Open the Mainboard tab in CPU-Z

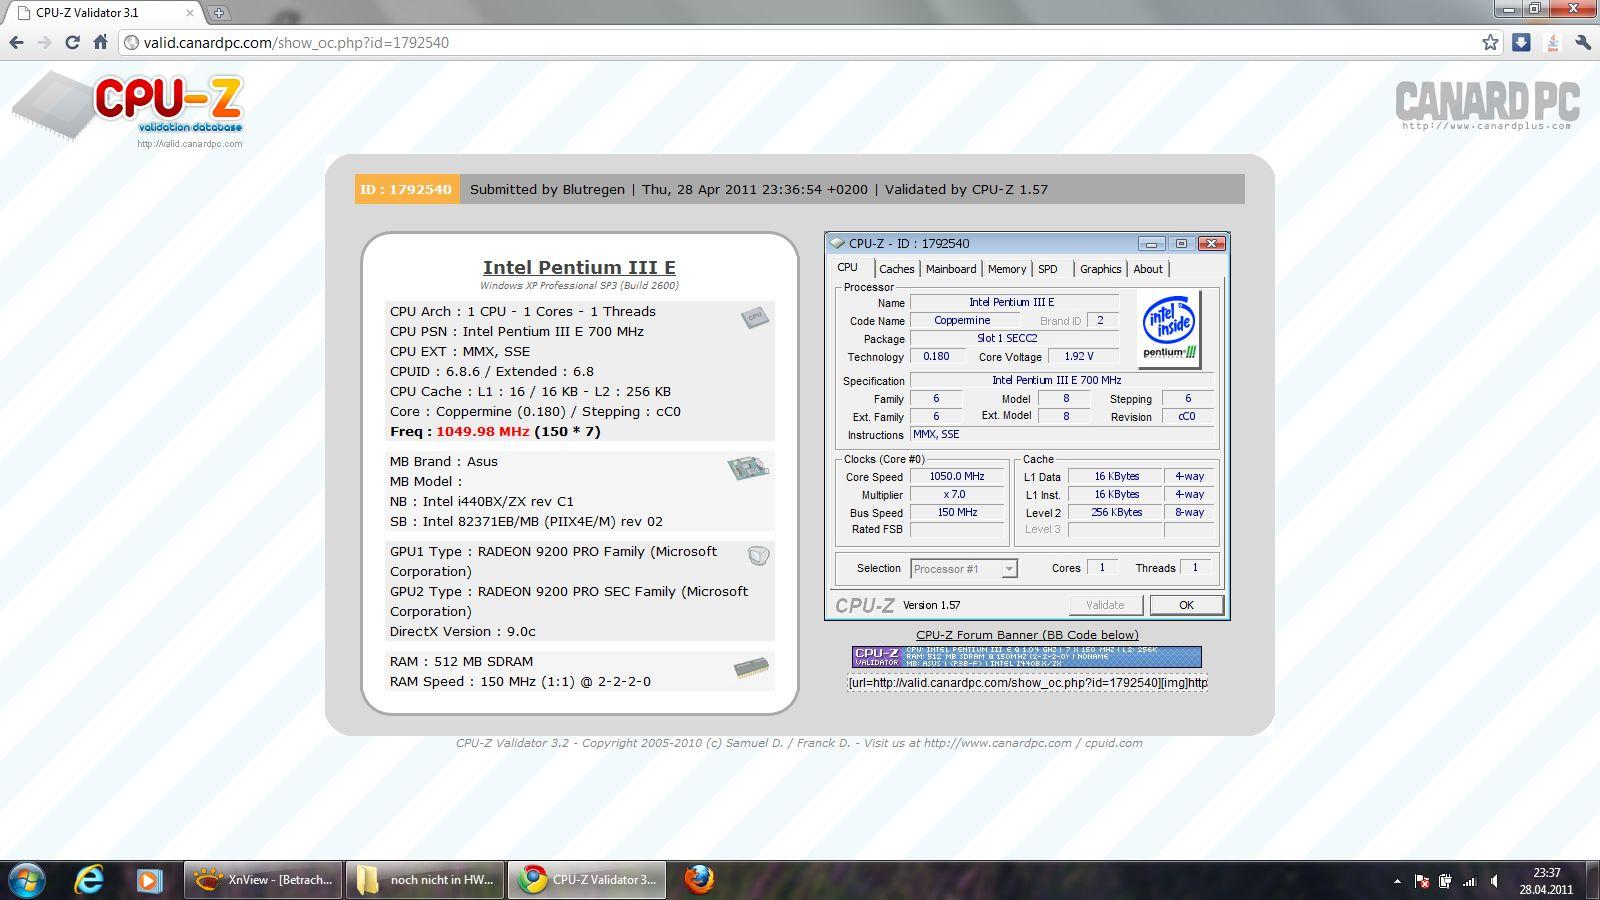(x=951, y=269)
